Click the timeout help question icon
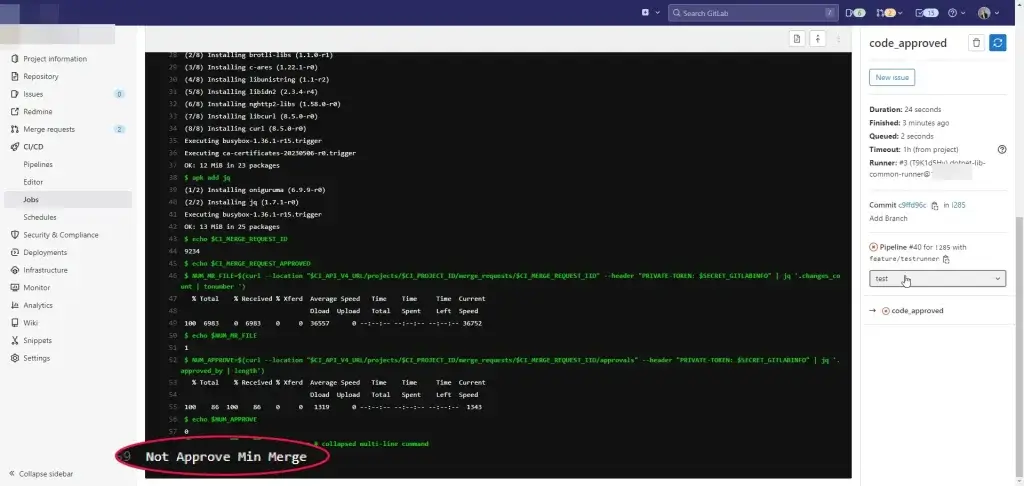This screenshot has width=1024, height=486. coord(1002,149)
